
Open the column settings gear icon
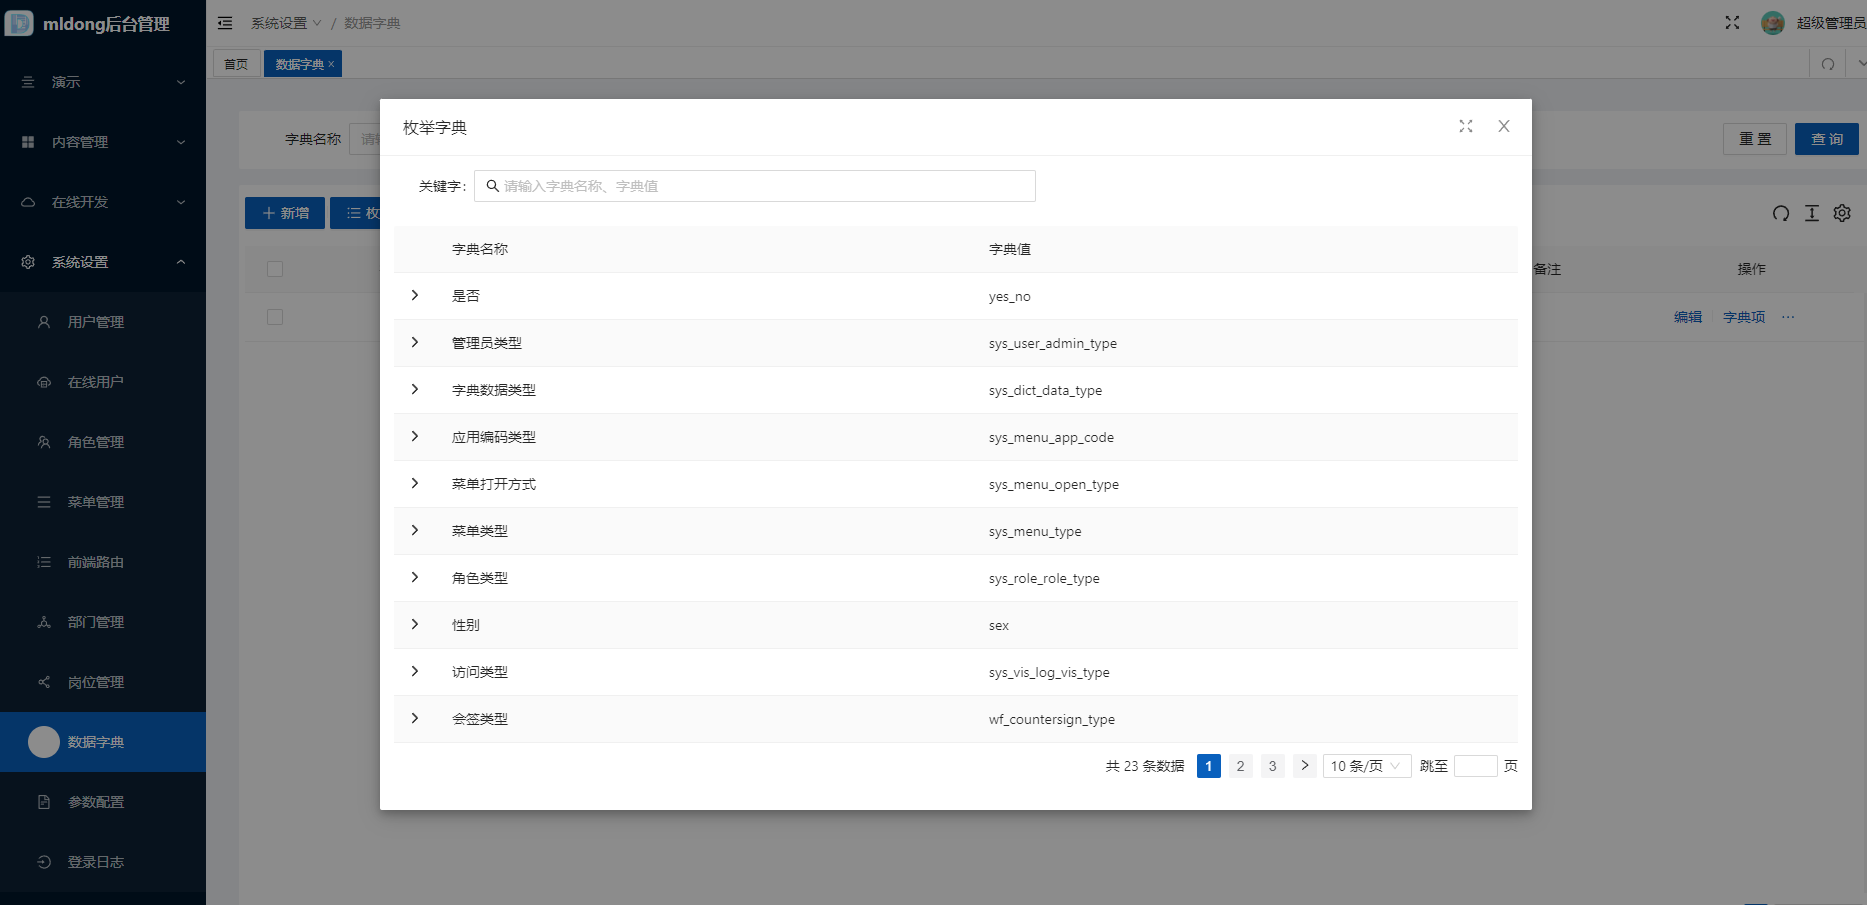coord(1842,213)
